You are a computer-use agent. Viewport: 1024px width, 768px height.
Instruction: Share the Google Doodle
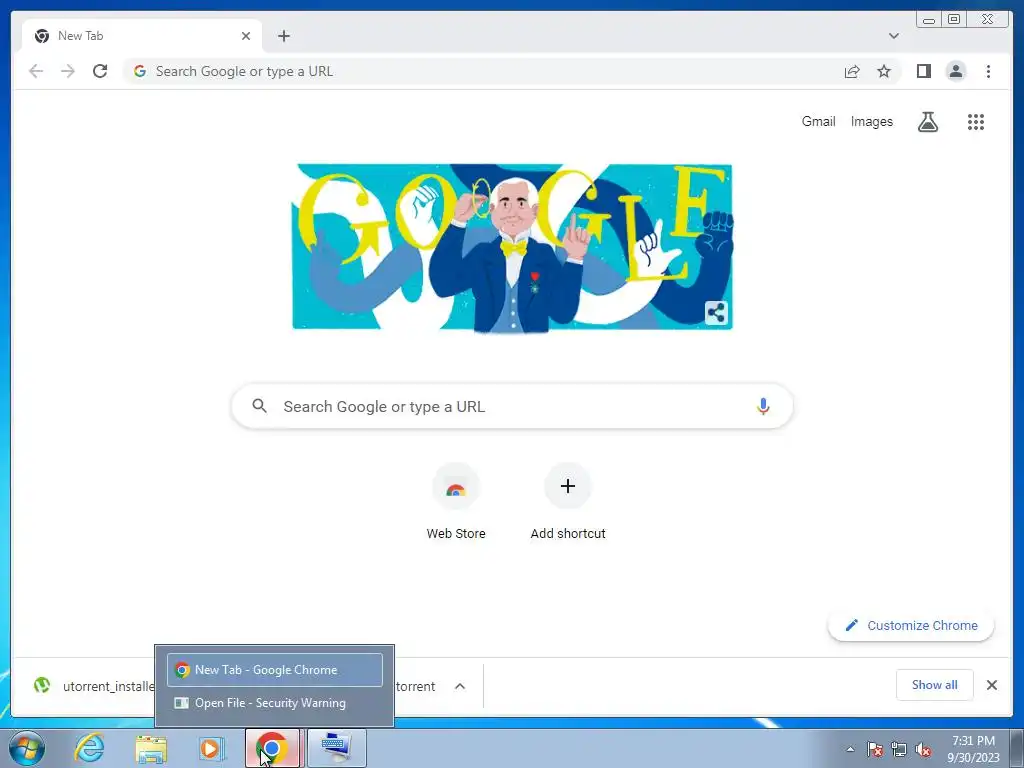pos(716,313)
